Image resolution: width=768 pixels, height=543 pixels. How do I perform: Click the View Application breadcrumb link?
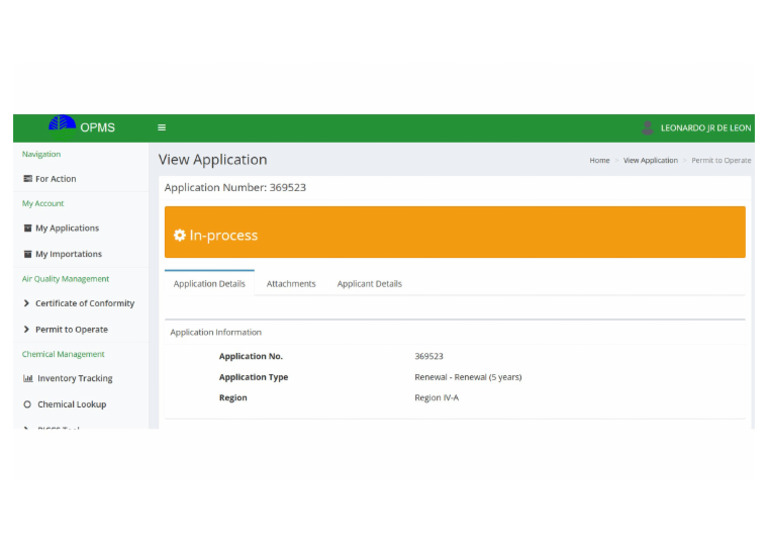(x=650, y=160)
